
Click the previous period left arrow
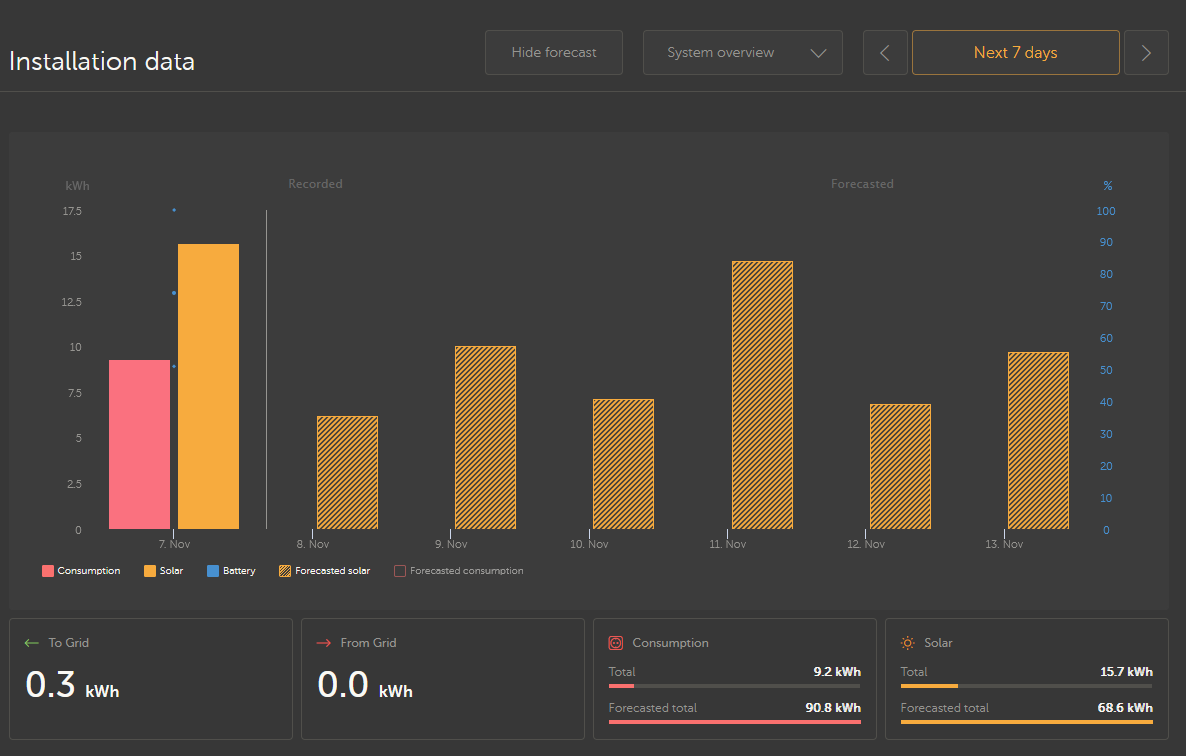[x=885, y=53]
